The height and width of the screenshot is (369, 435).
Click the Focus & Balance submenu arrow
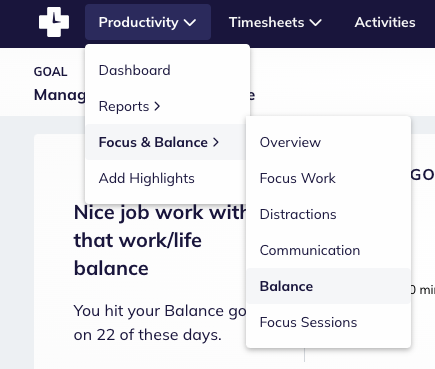point(216,142)
